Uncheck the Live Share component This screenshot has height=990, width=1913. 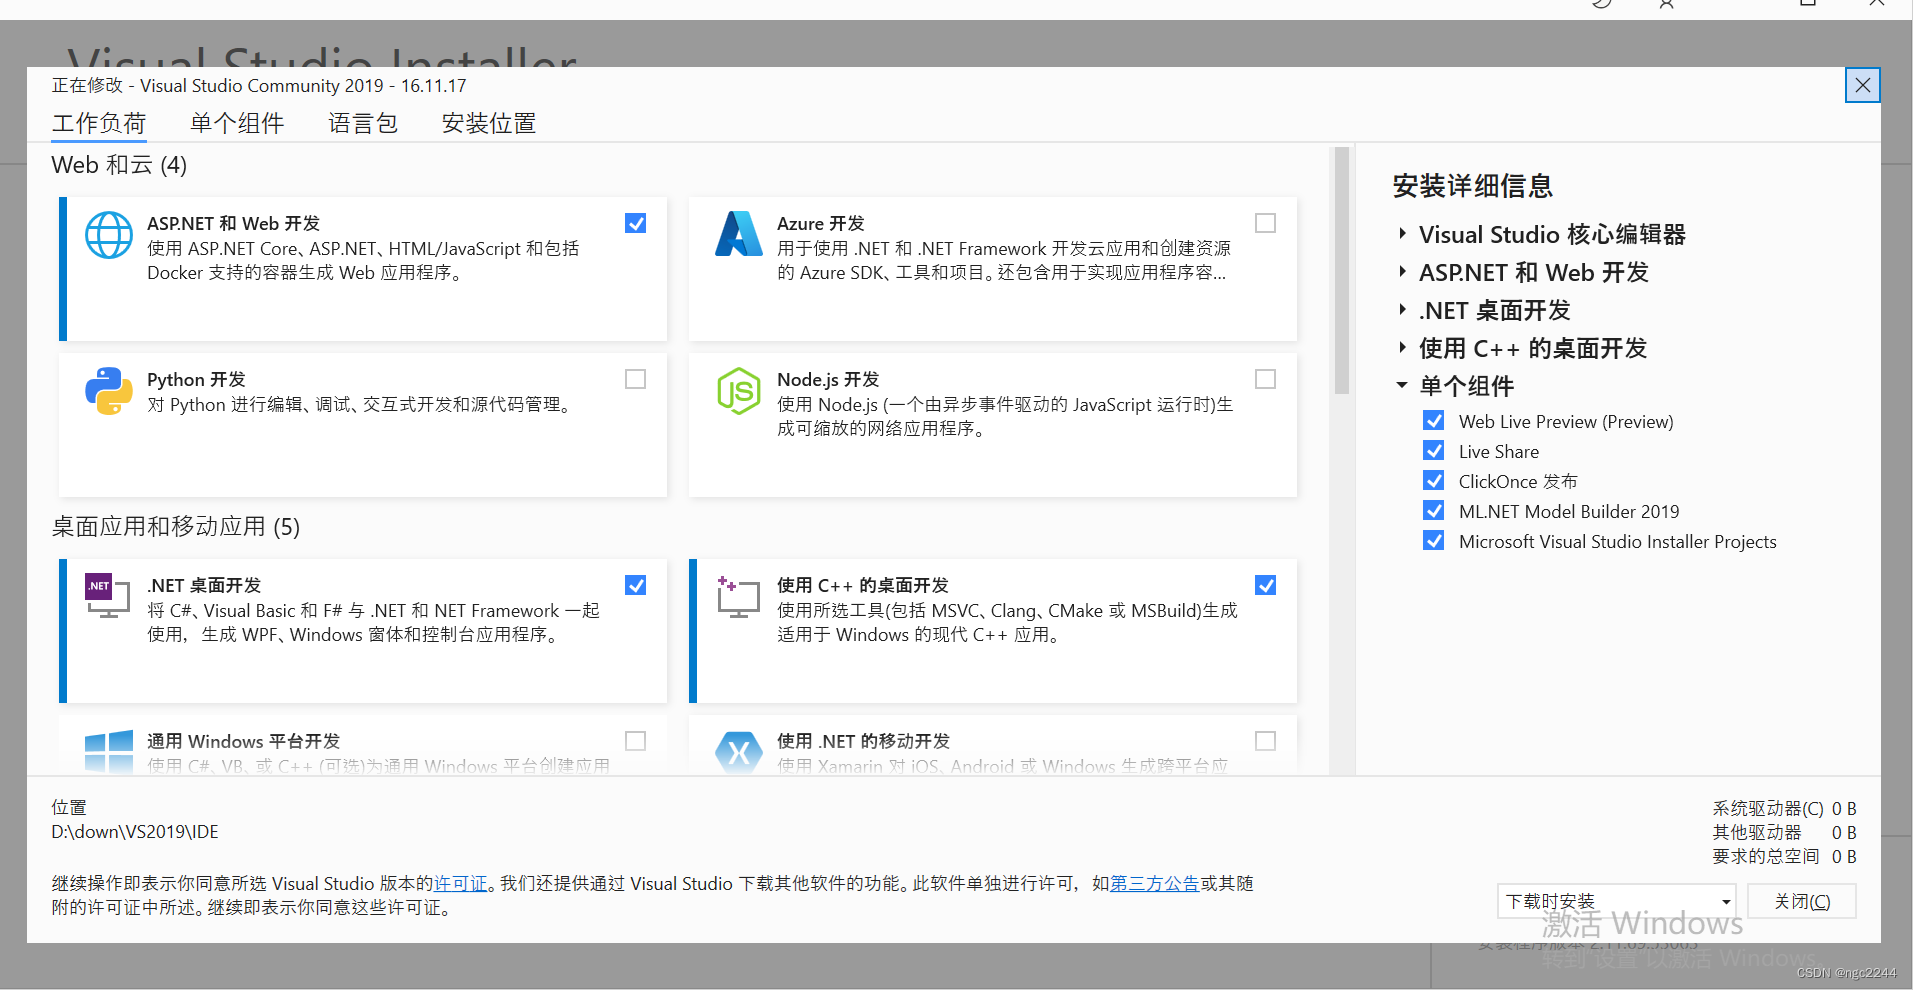click(1434, 451)
